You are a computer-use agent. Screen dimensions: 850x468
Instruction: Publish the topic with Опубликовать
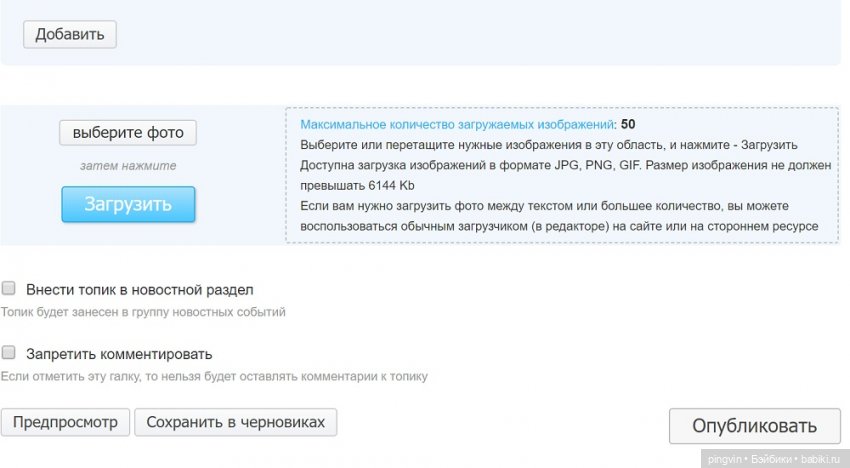(754, 426)
